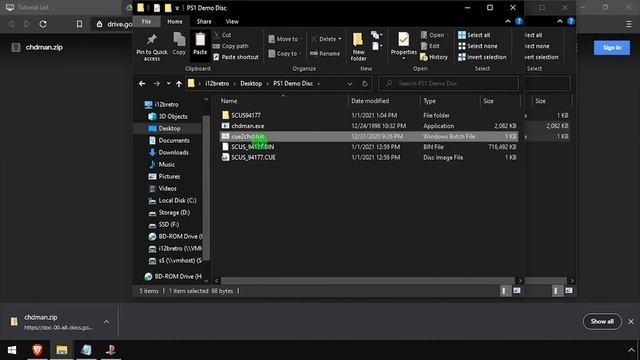
Task: Open the Windows Start menu
Action: tap(12, 350)
